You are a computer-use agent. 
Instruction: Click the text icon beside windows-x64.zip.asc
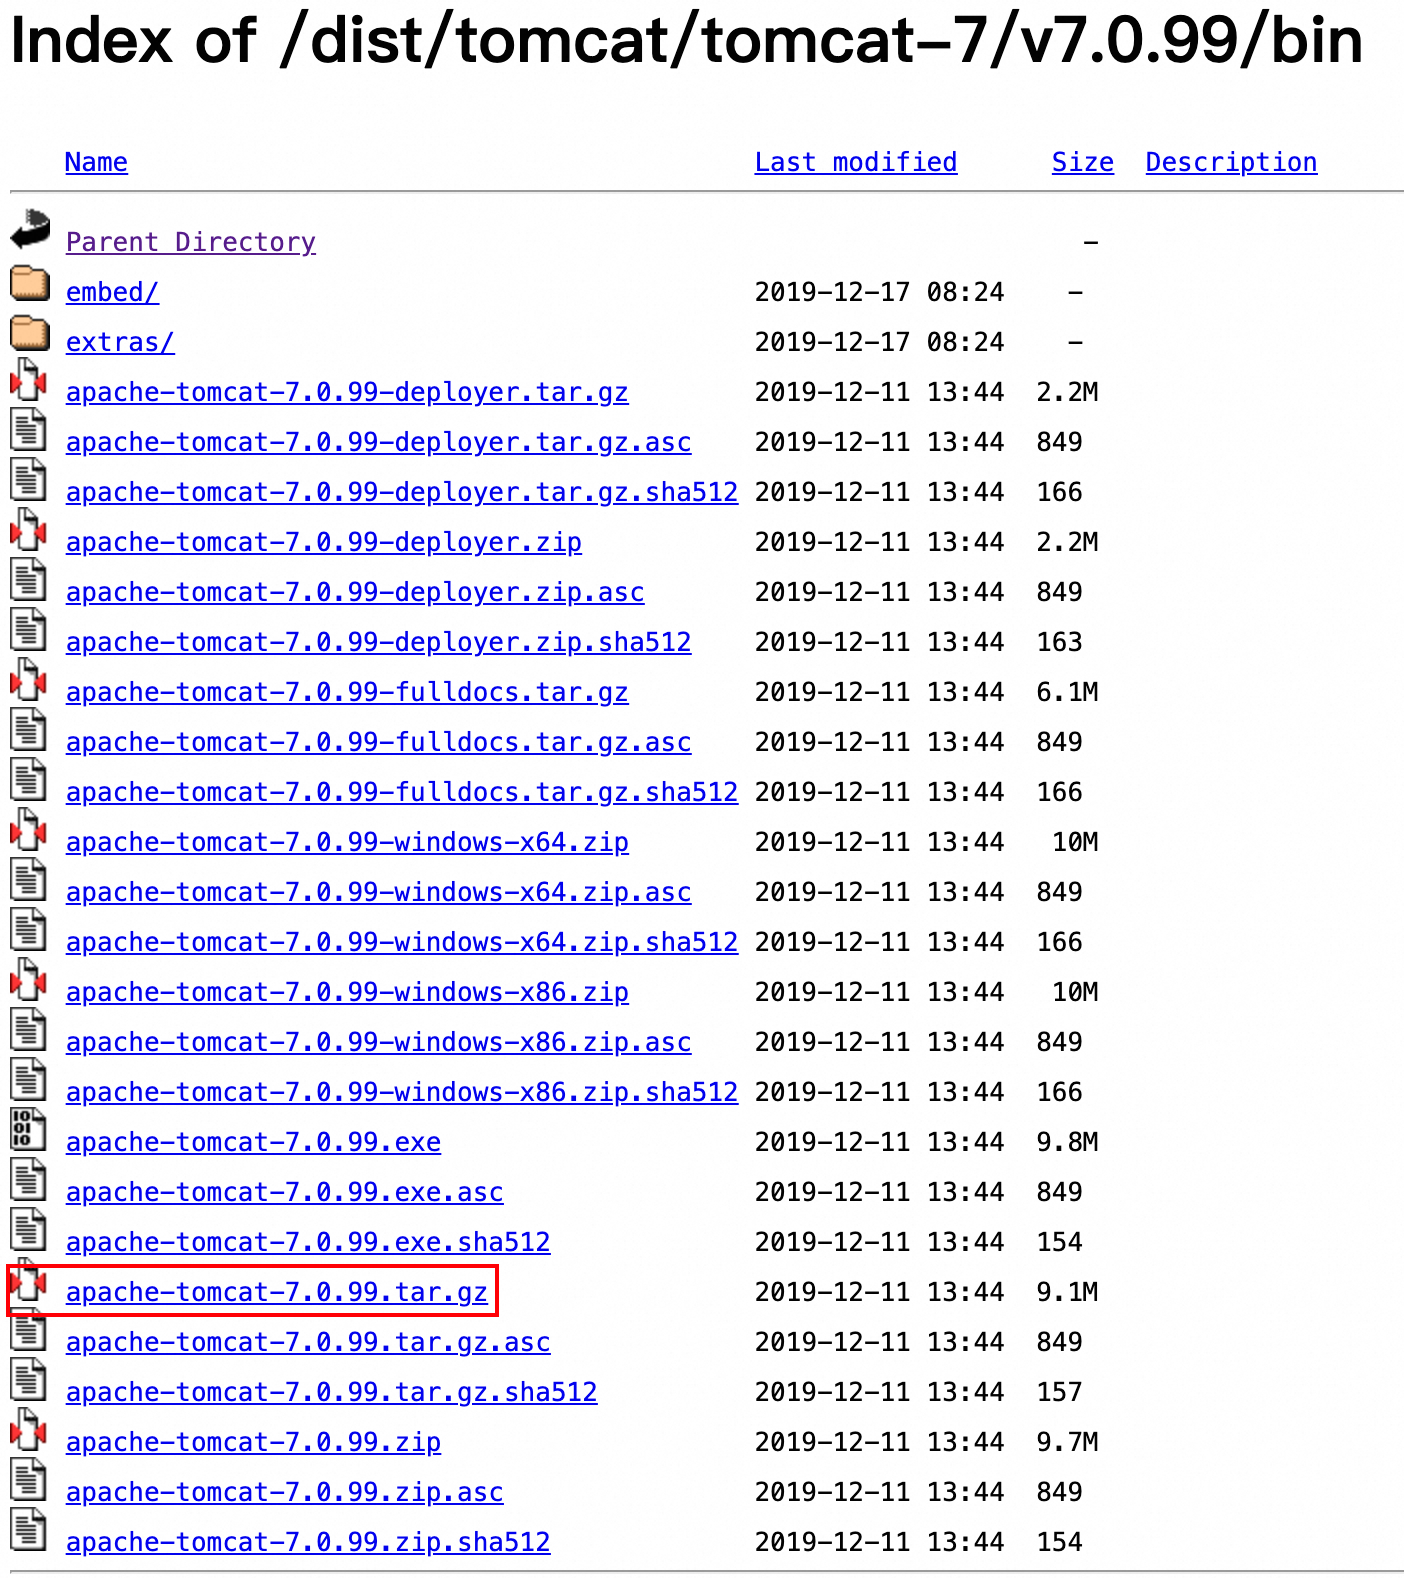tap(29, 880)
